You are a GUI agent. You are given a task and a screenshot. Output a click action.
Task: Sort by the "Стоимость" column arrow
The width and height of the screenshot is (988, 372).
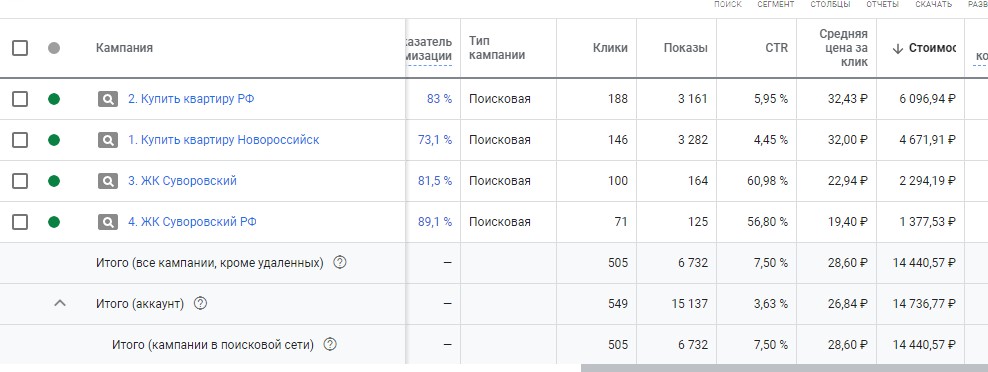point(899,49)
